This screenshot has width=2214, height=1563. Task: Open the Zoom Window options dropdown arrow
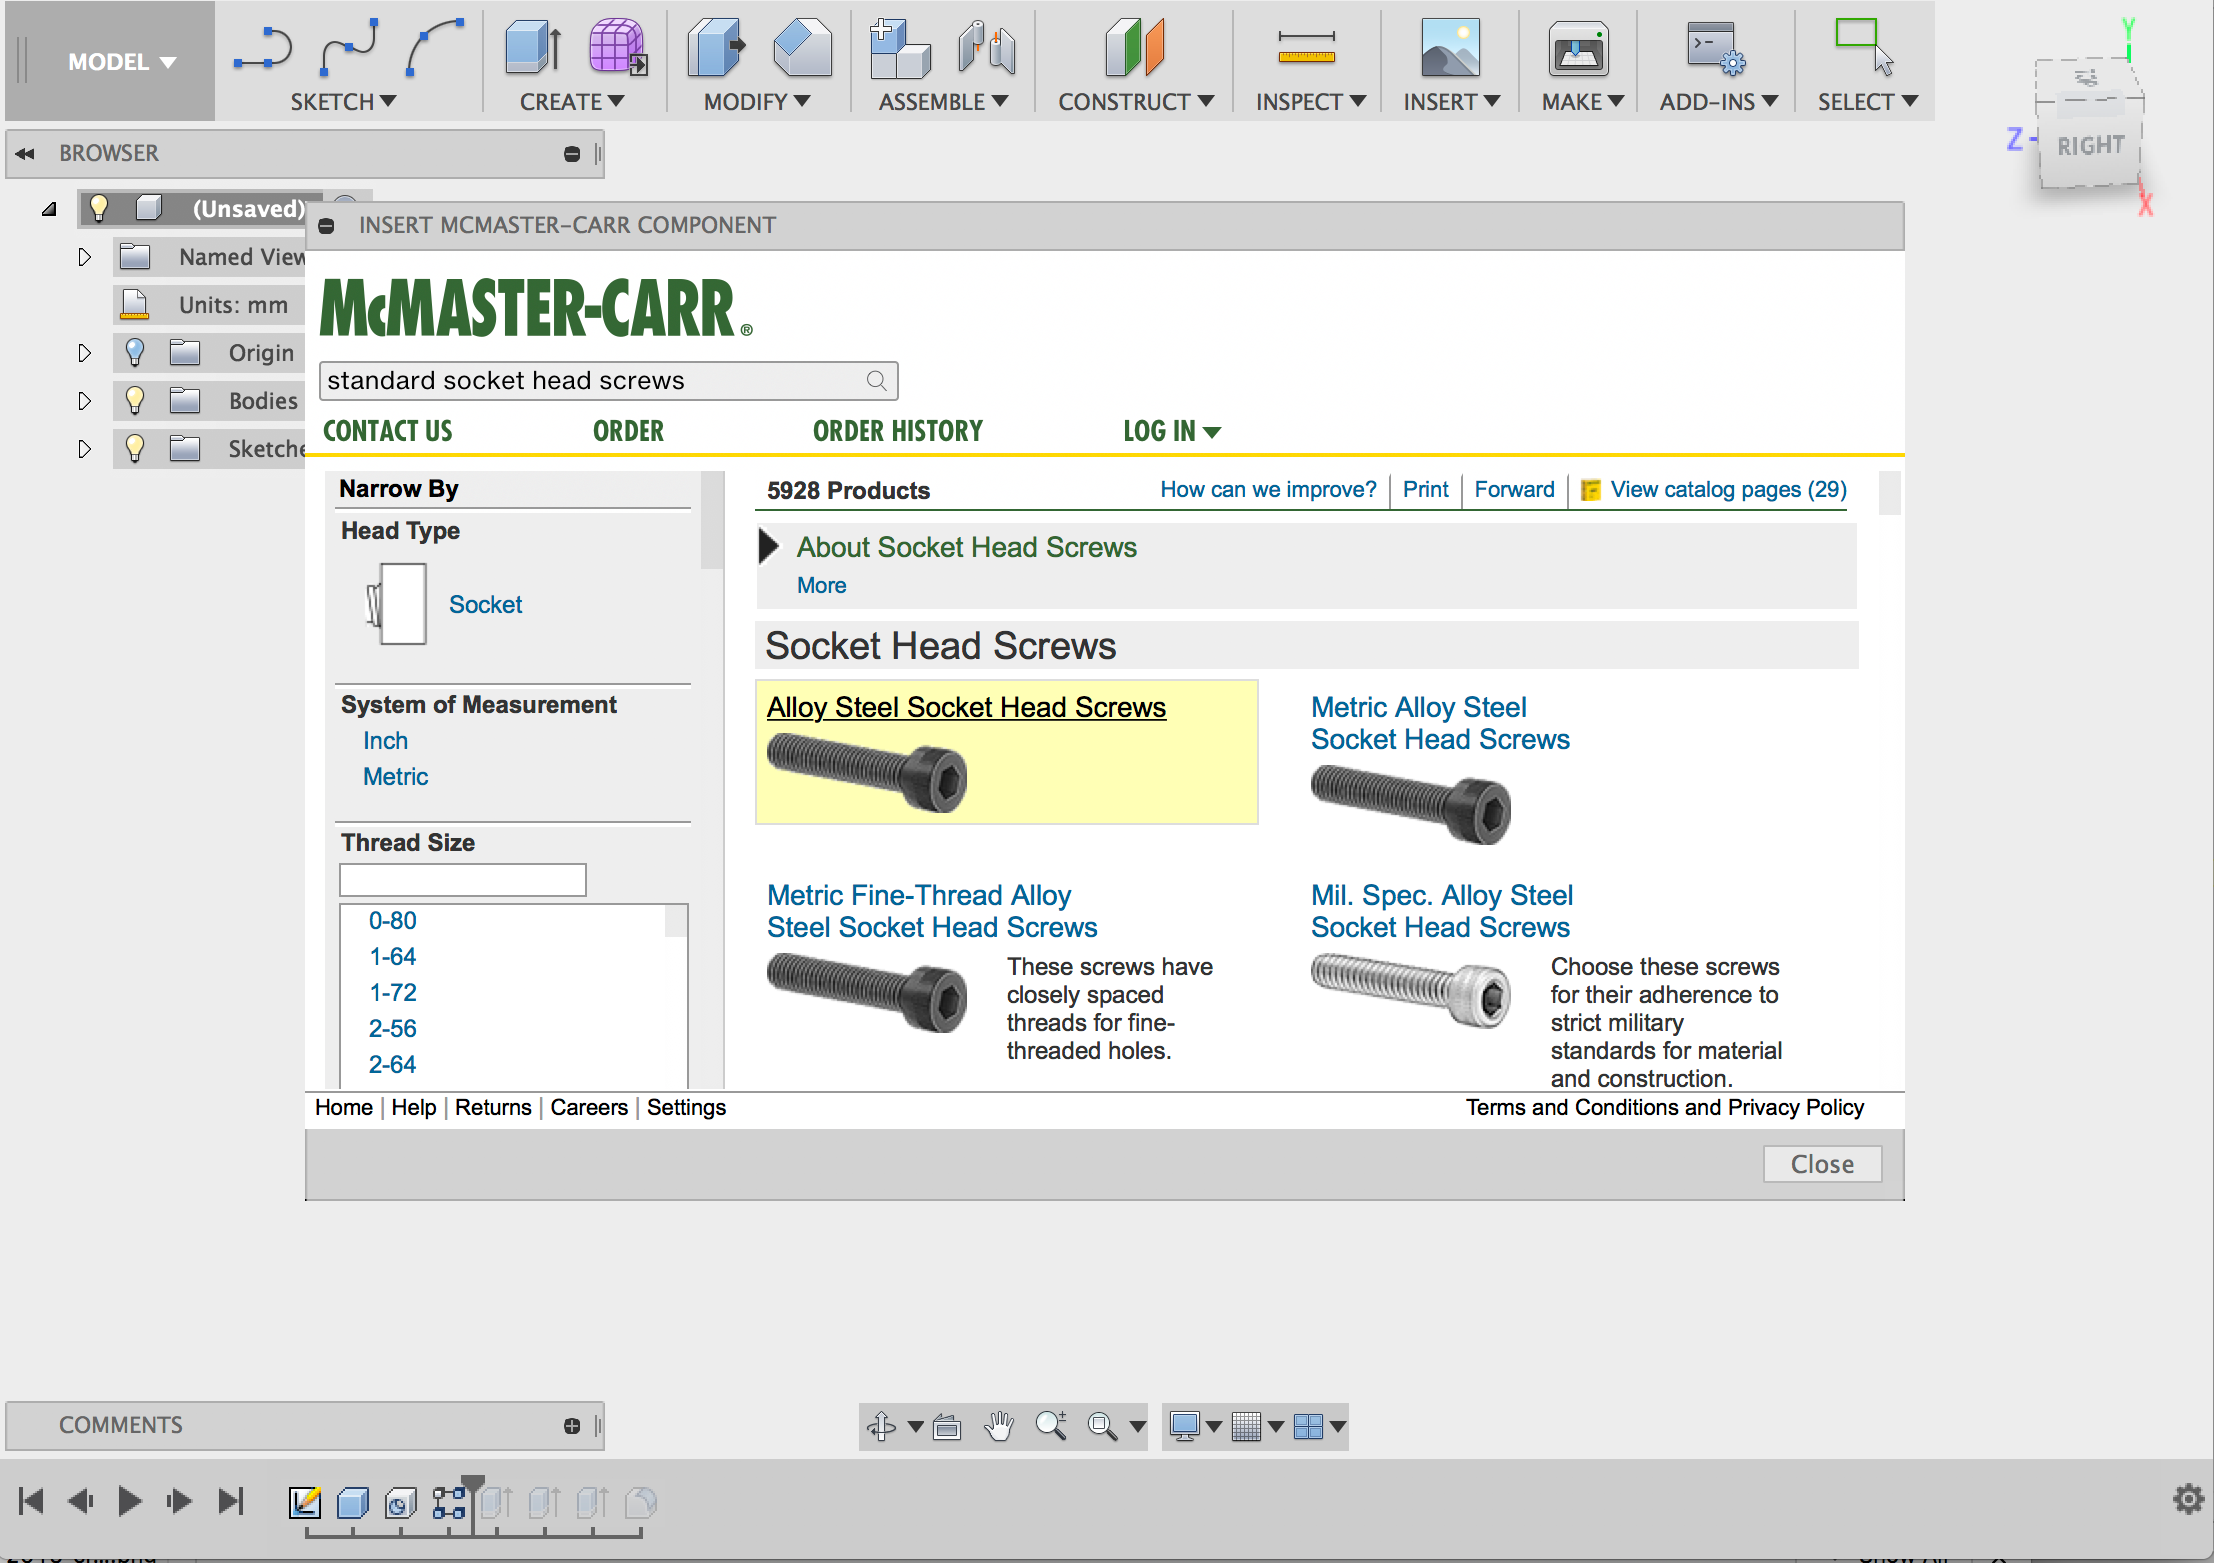pos(1137,1427)
